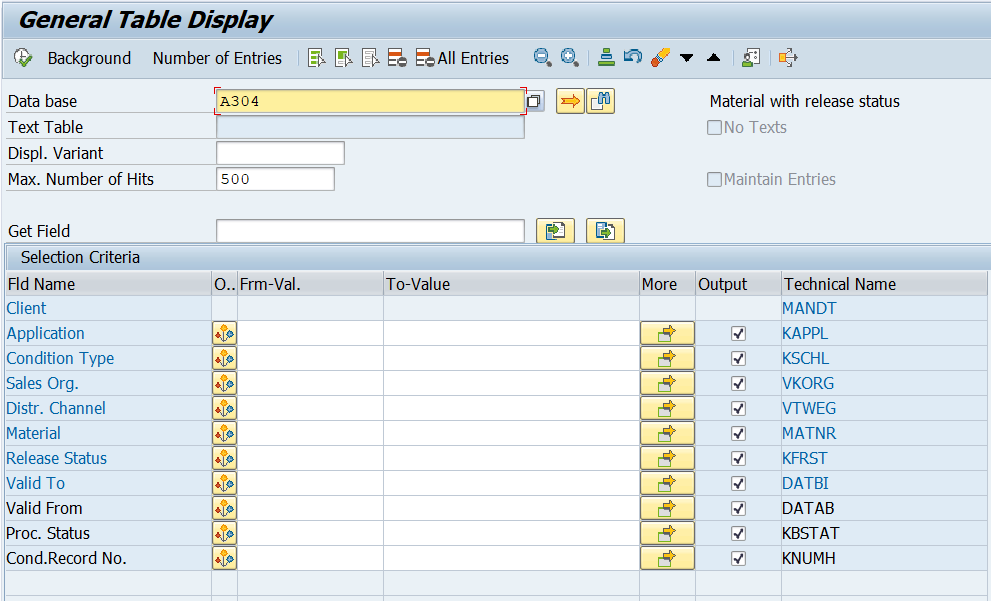Open selection option icon for Valid To
This screenshot has width=991, height=601.
tap(224, 483)
